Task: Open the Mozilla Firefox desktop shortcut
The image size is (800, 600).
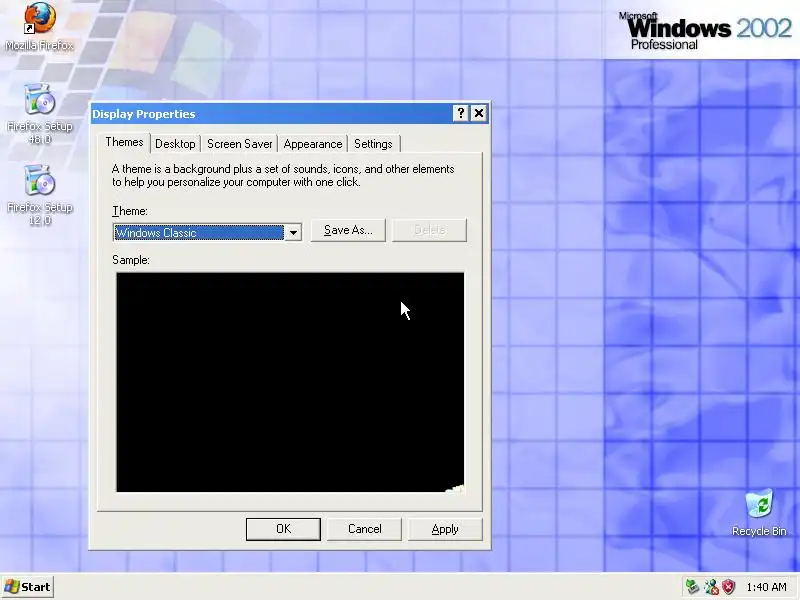Action: [39, 27]
